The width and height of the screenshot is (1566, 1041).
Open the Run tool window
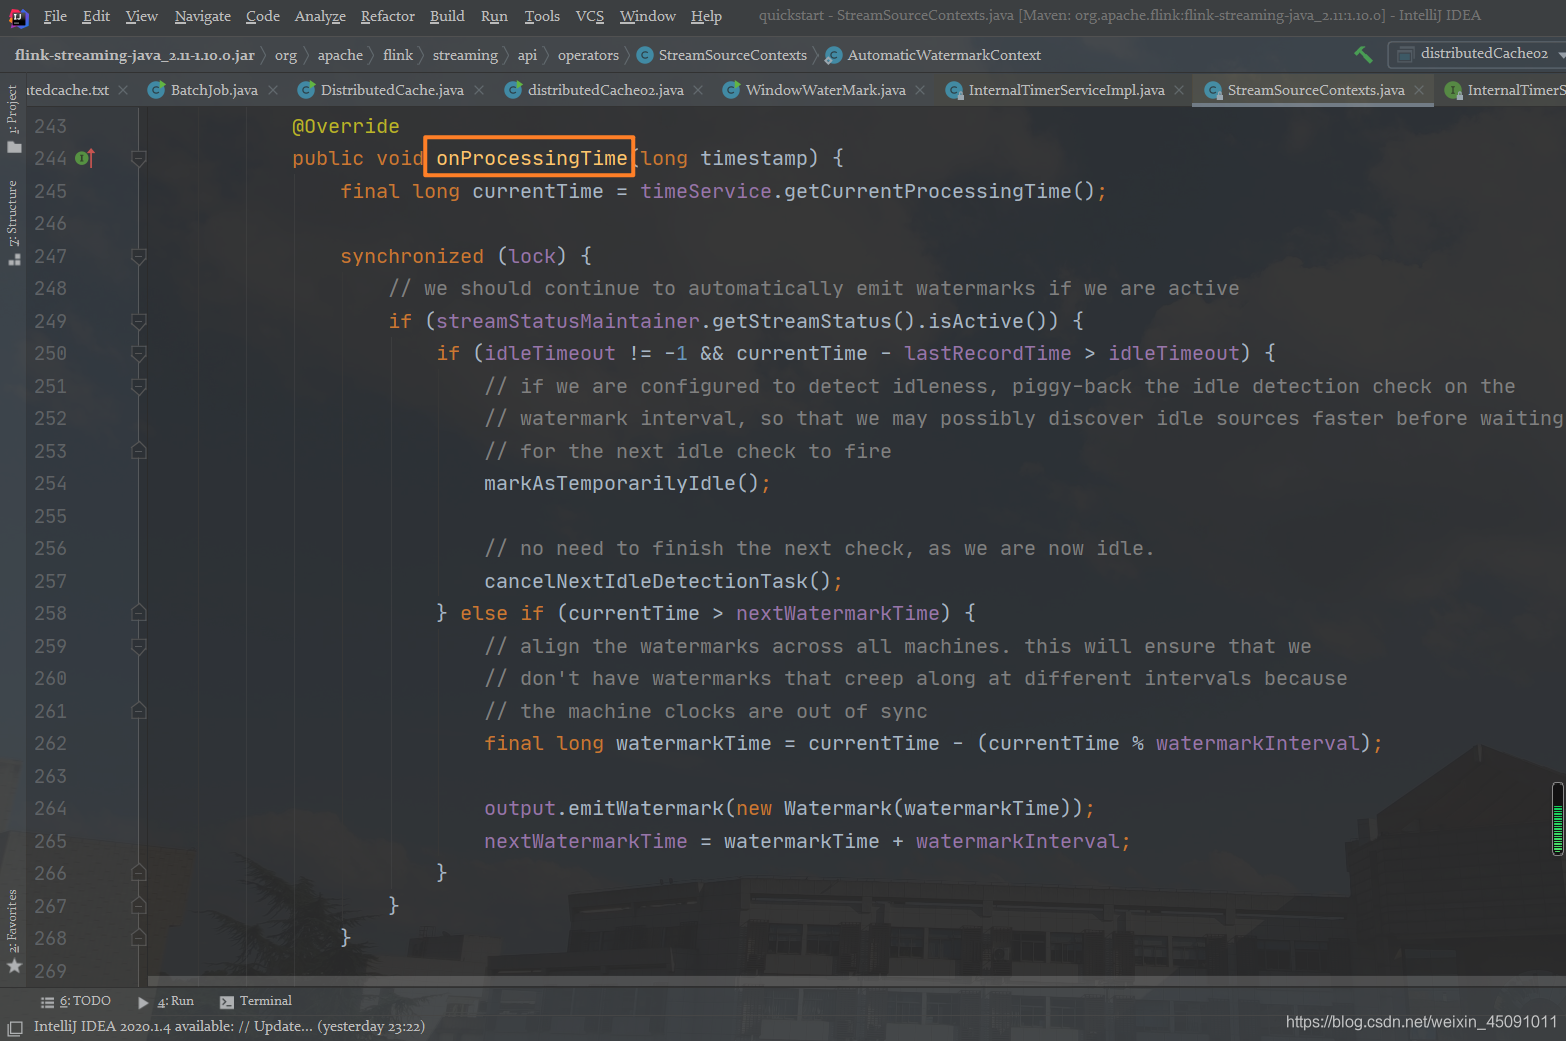pos(166,1001)
